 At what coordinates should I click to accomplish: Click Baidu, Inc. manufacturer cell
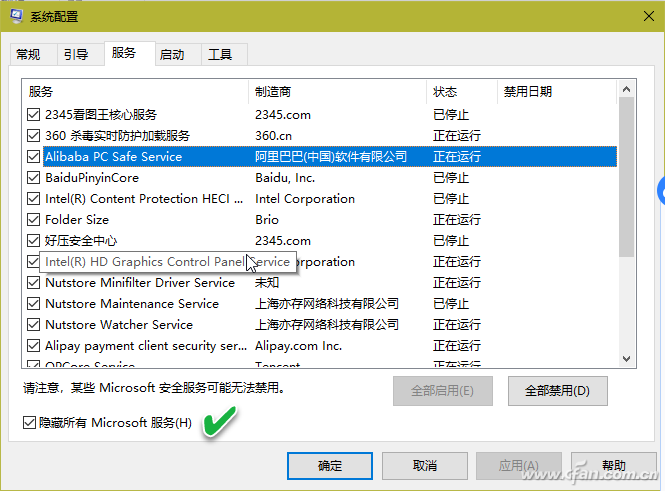(285, 178)
